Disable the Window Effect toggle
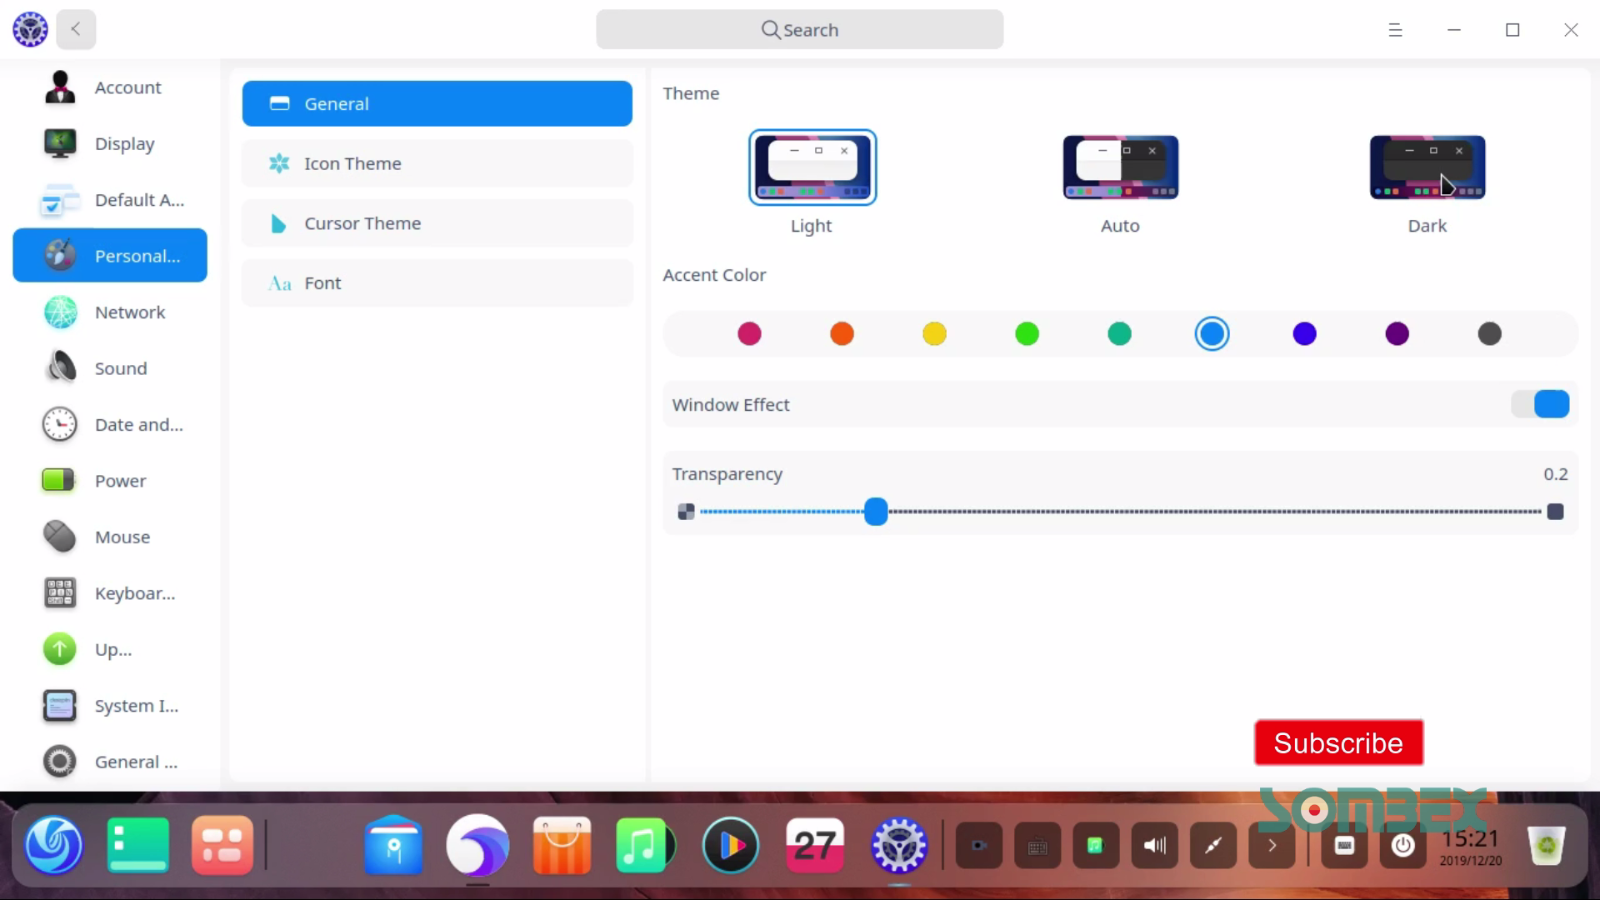 (1540, 404)
